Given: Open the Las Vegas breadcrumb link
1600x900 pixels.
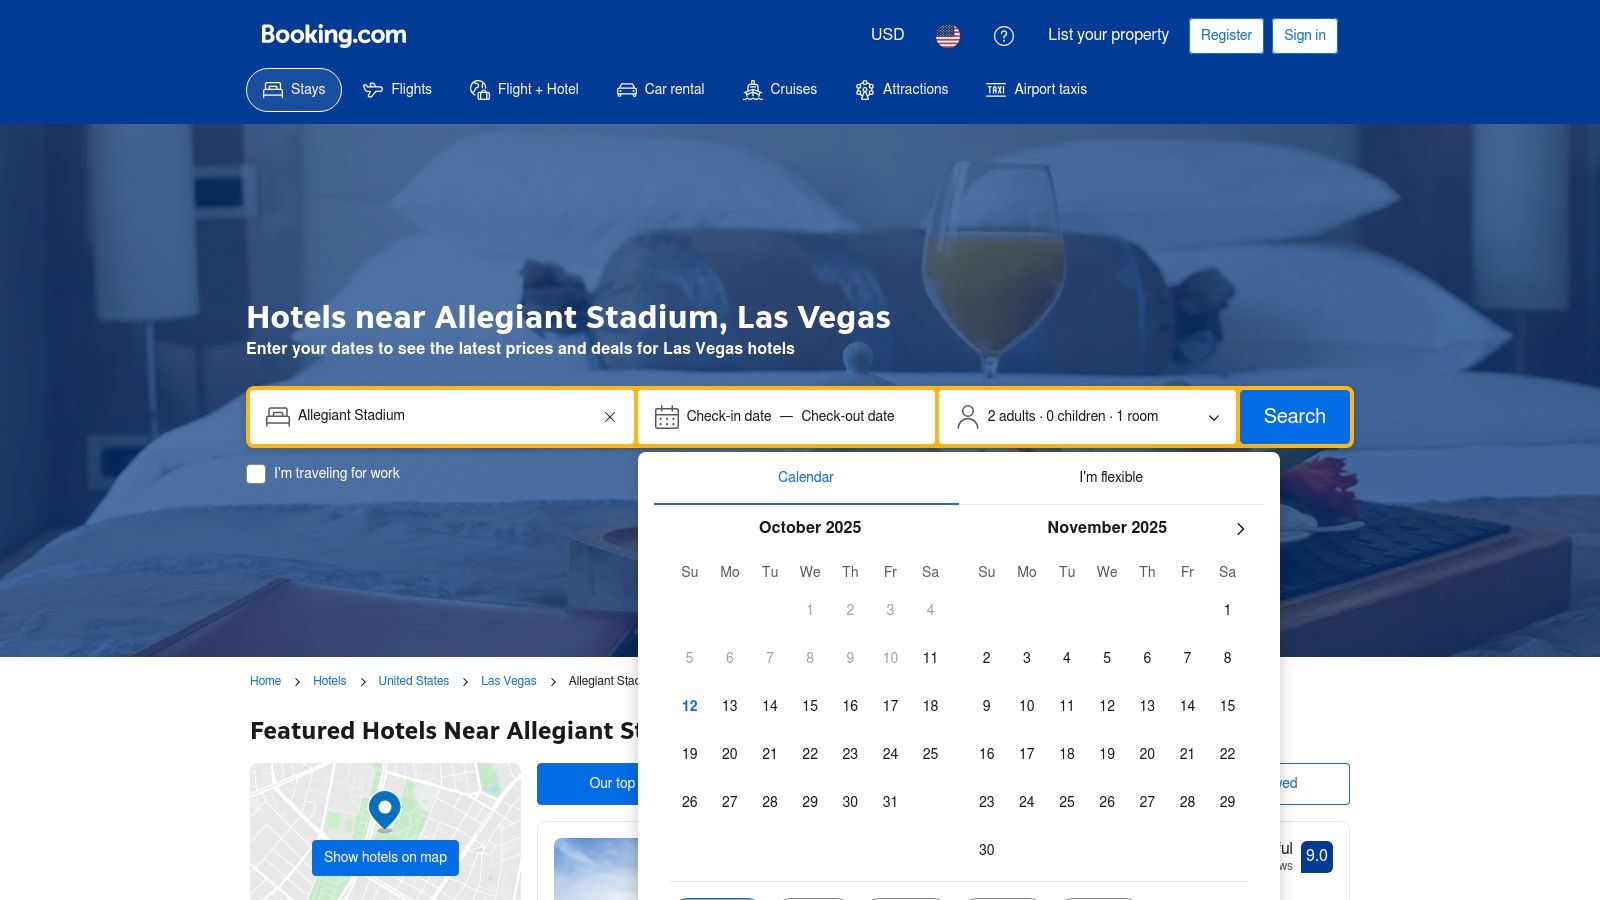Looking at the screenshot, I should tap(509, 681).
